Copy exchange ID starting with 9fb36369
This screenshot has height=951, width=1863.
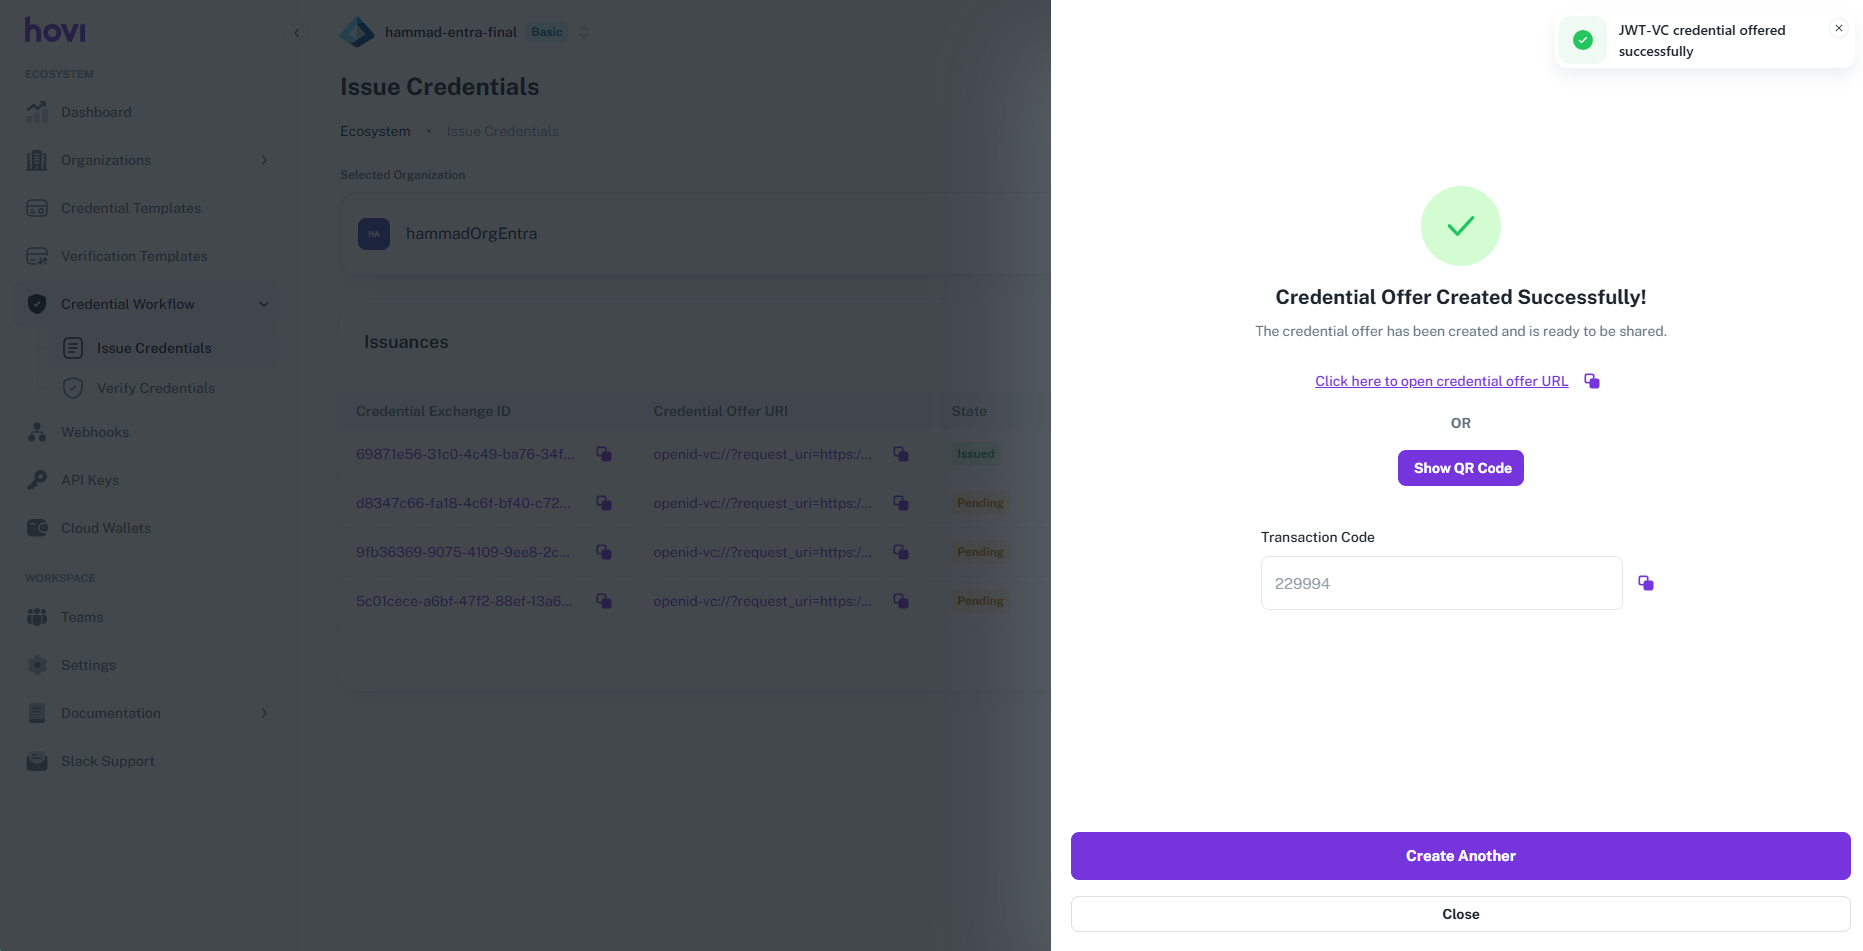[x=604, y=552]
